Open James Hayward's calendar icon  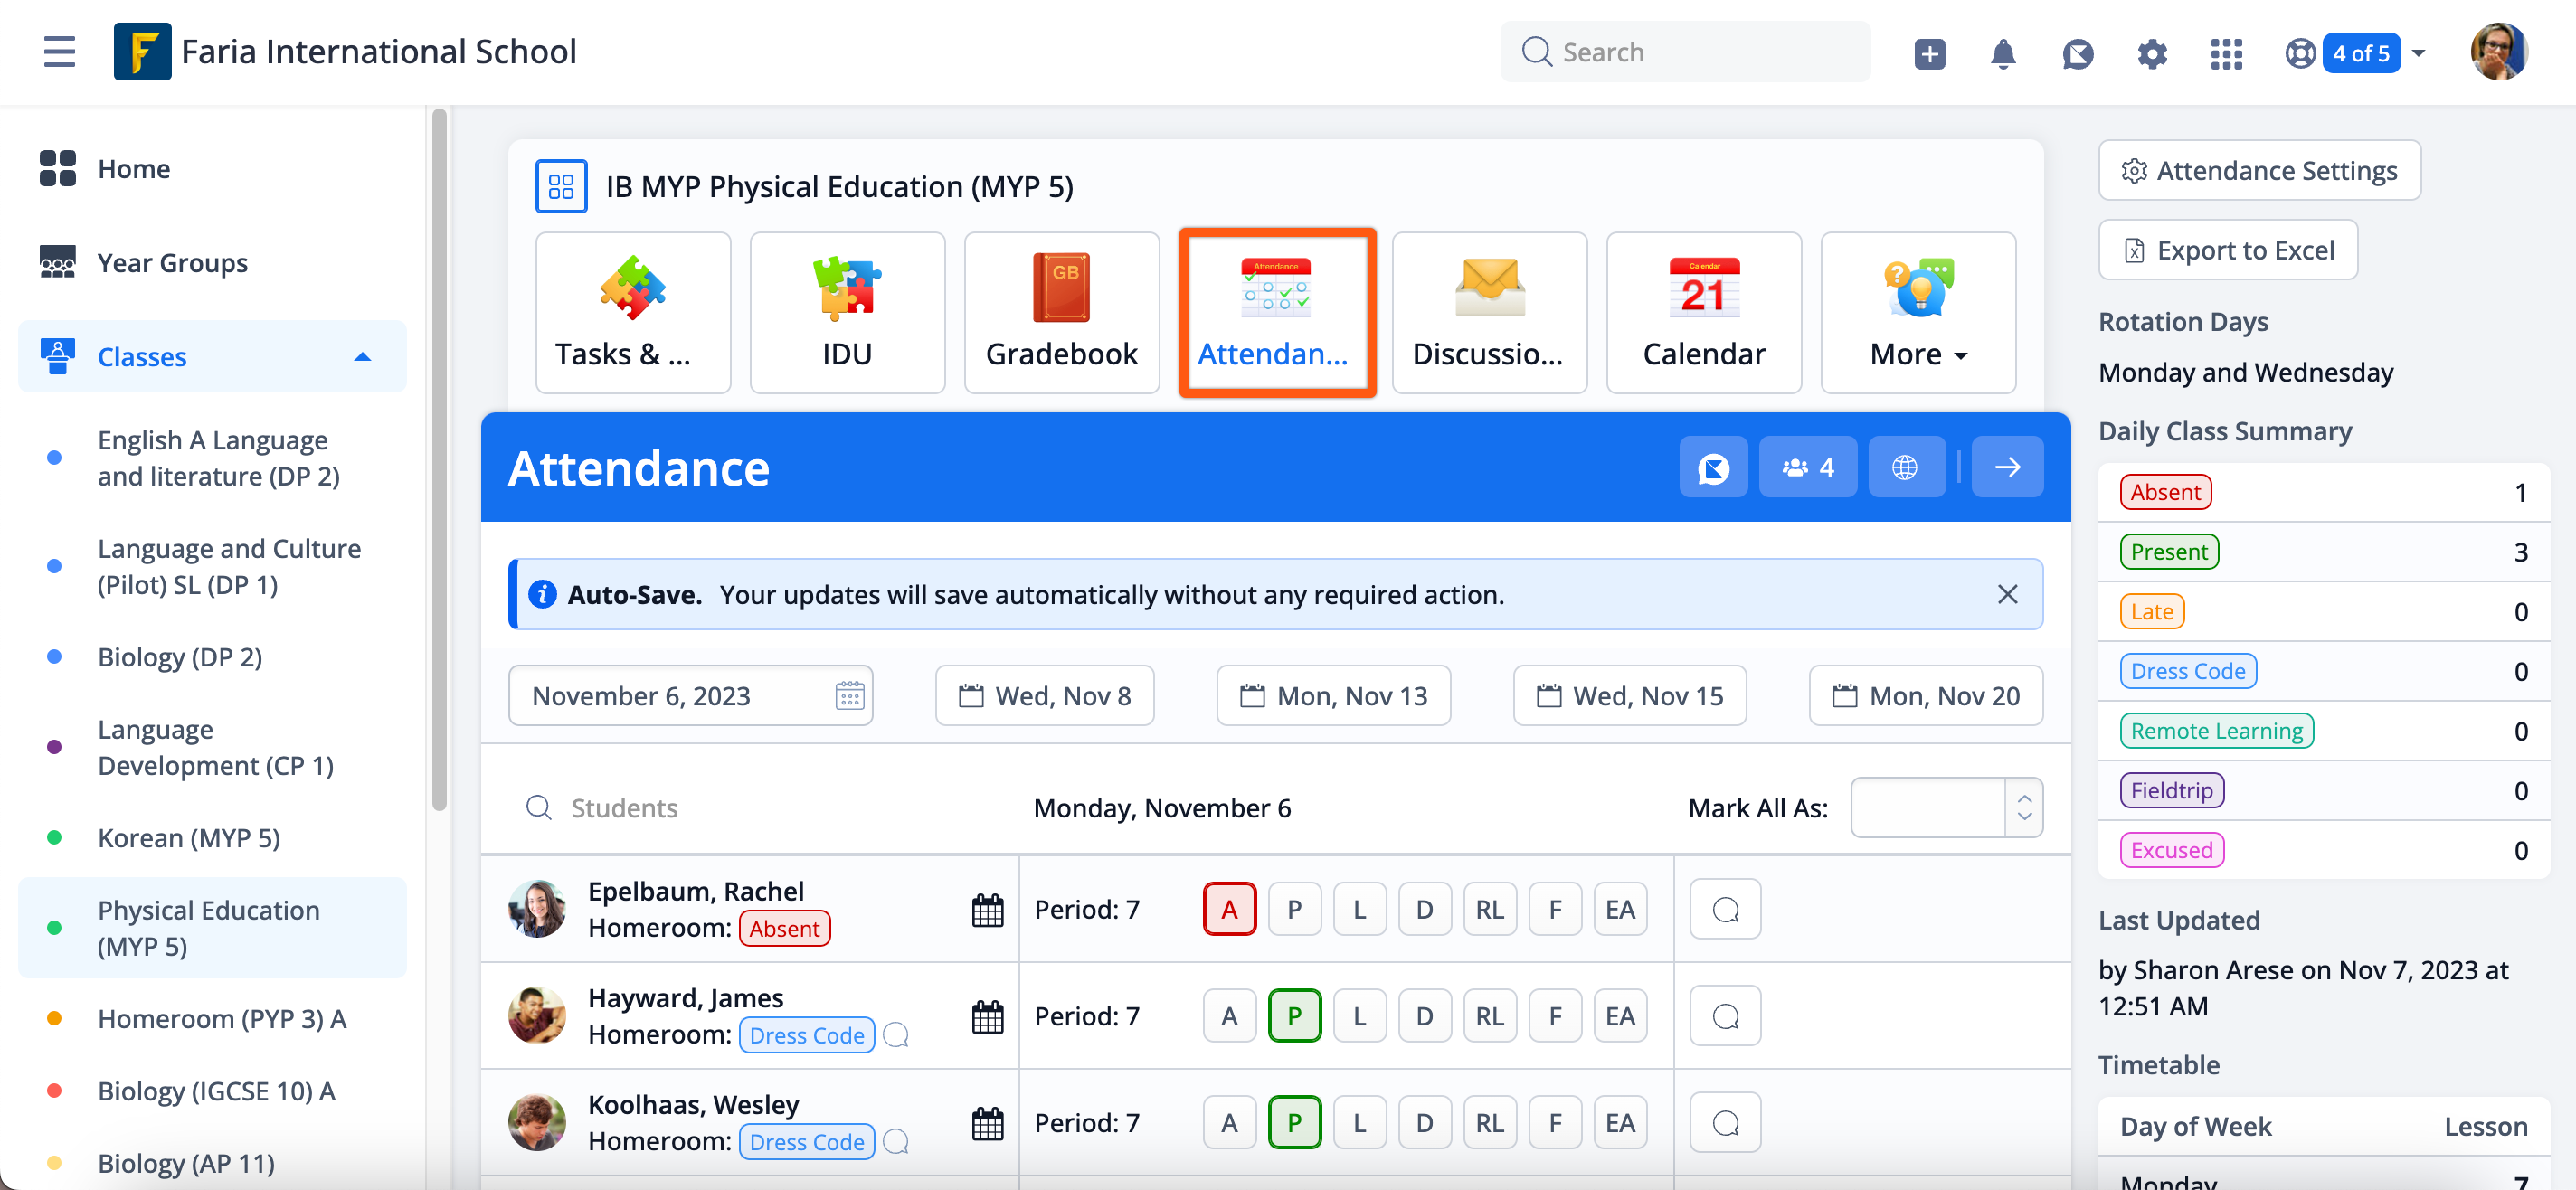(x=987, y=1017)
